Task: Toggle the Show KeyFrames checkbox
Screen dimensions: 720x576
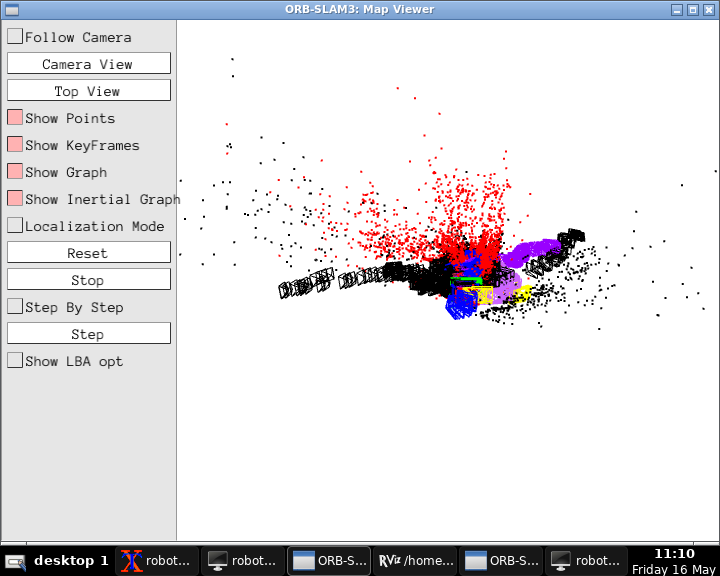Action: [15, 145]
